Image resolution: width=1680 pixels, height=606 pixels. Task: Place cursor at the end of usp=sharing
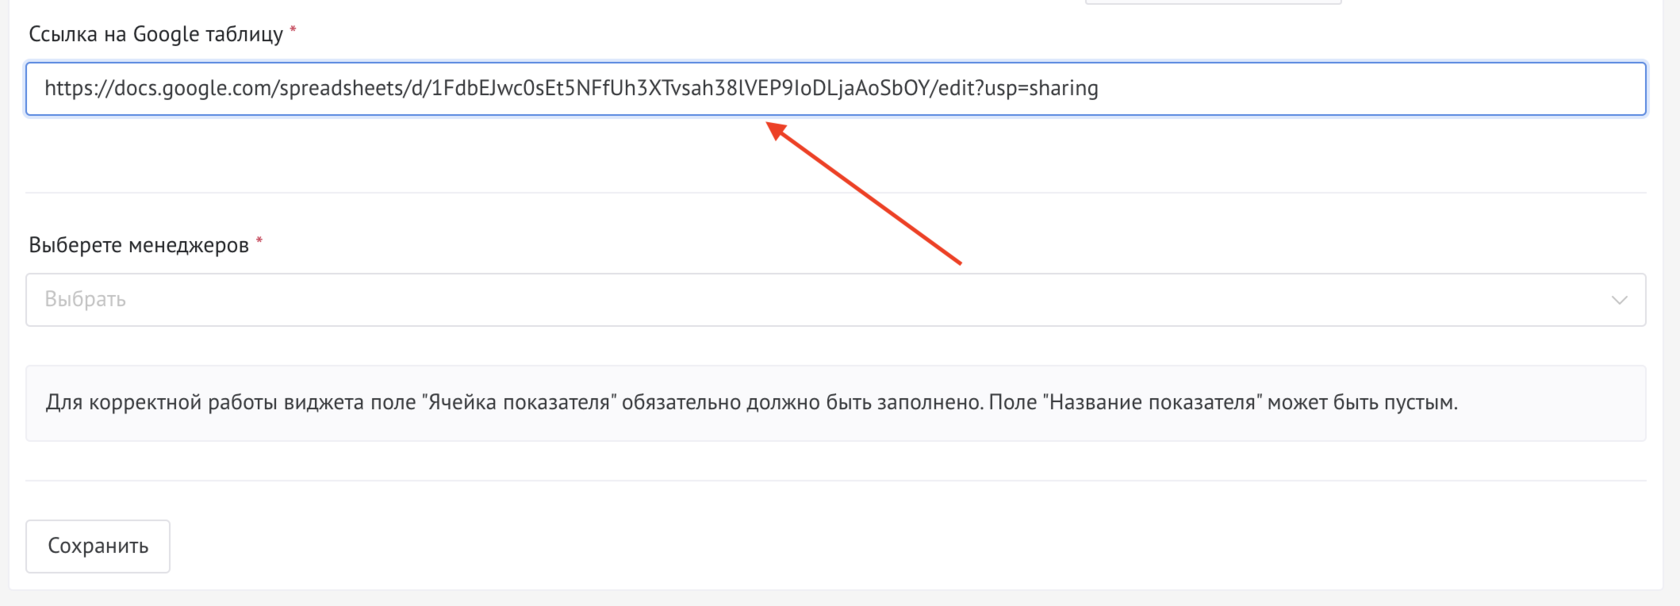pos(1100,88)
